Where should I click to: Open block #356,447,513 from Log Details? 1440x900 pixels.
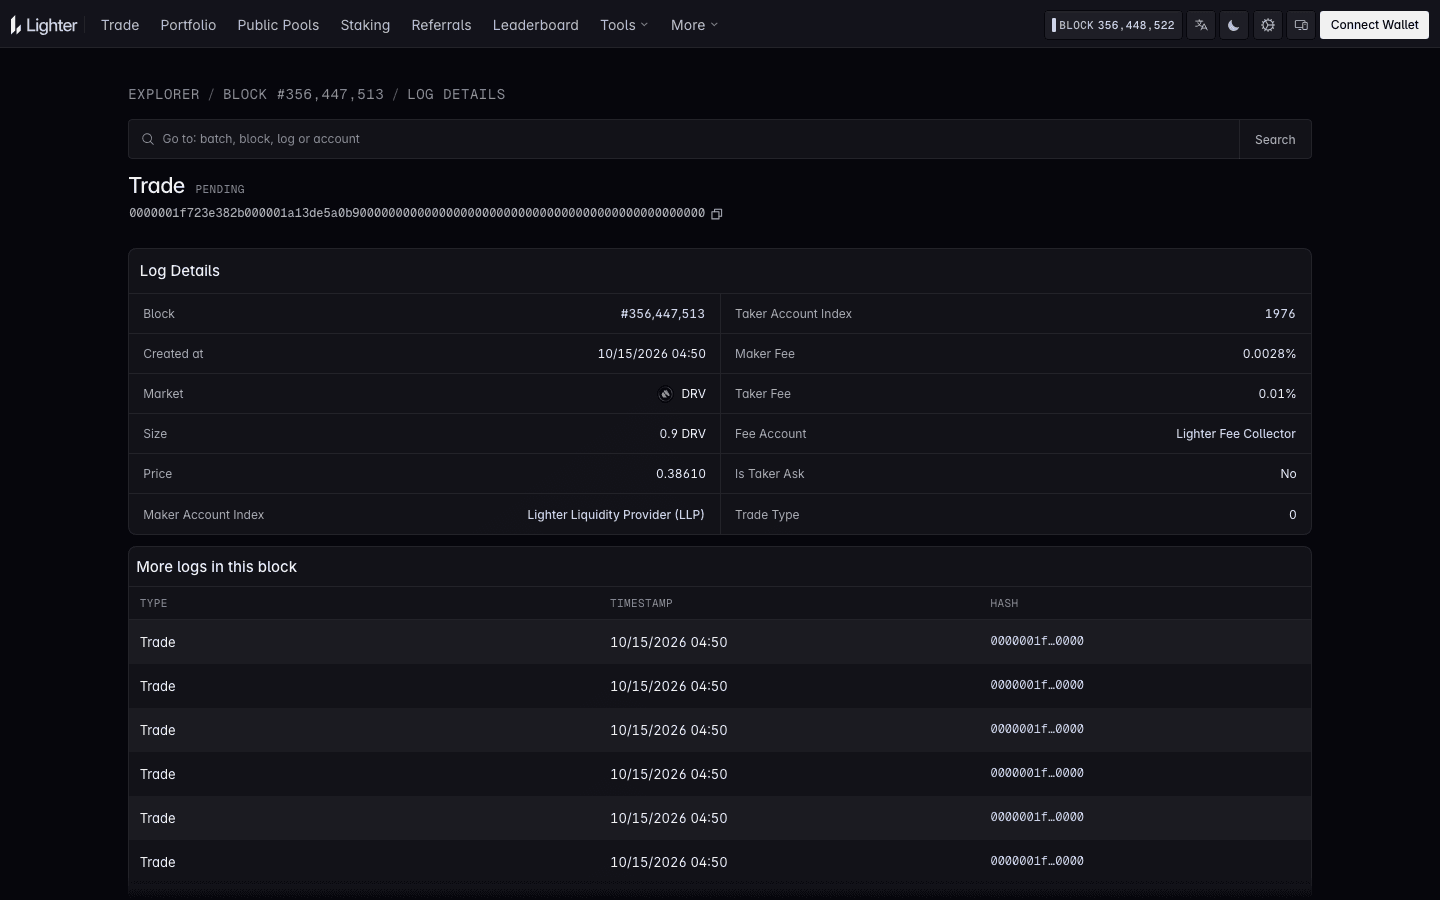(662, 314)
